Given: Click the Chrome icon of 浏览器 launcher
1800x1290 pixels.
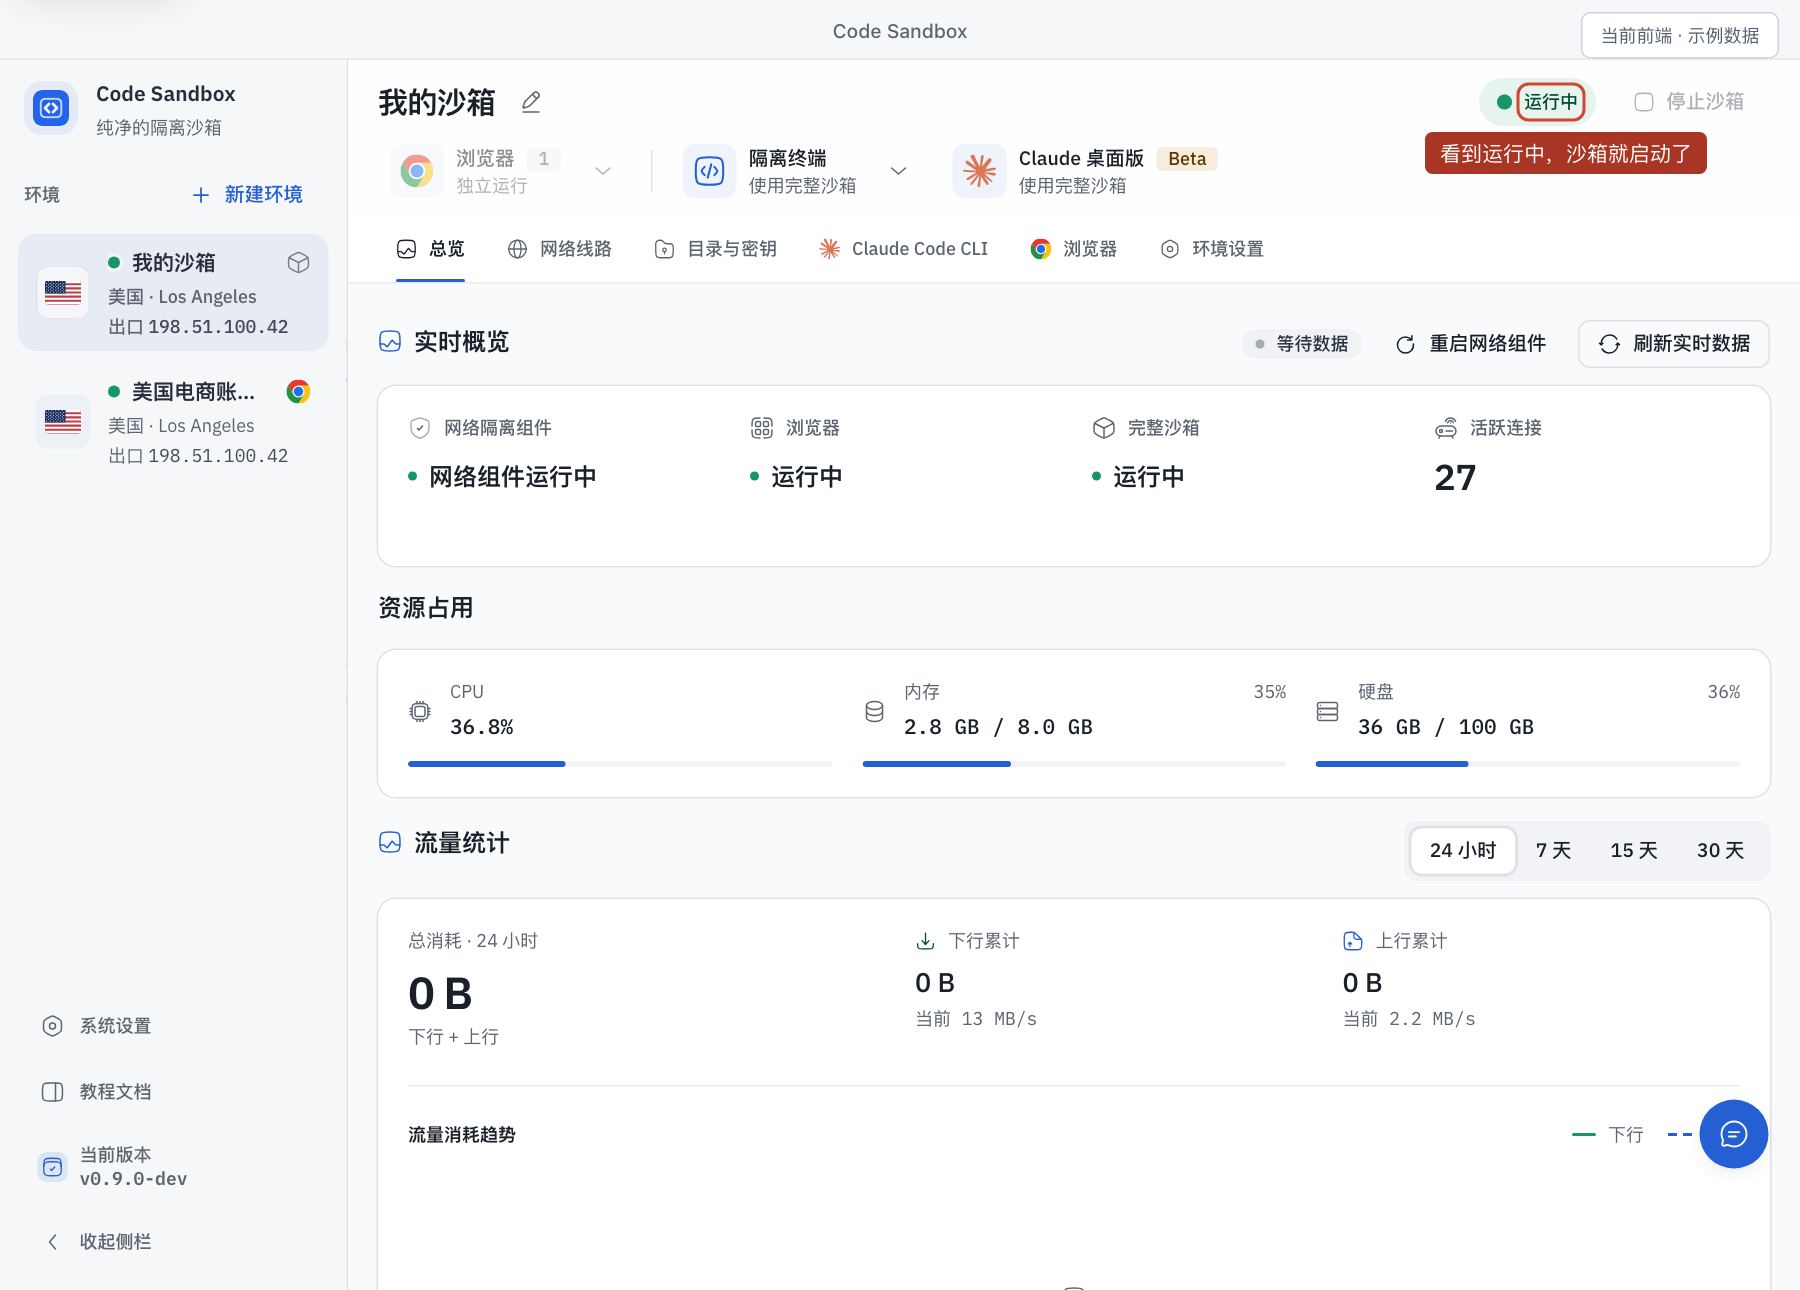Looking at the screenshot, I should [x=417, y=171].
